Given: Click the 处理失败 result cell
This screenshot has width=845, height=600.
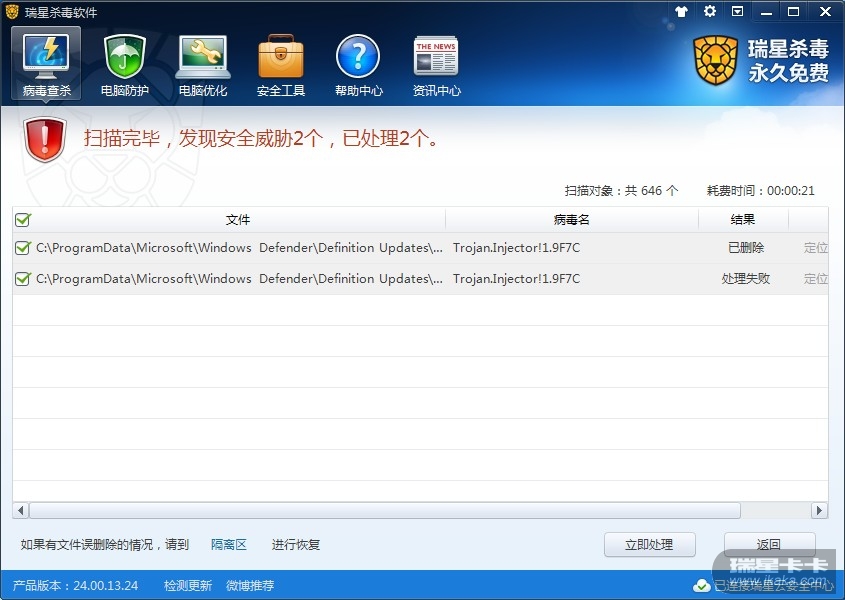Looking at the screenshot, I should point(746,279).
